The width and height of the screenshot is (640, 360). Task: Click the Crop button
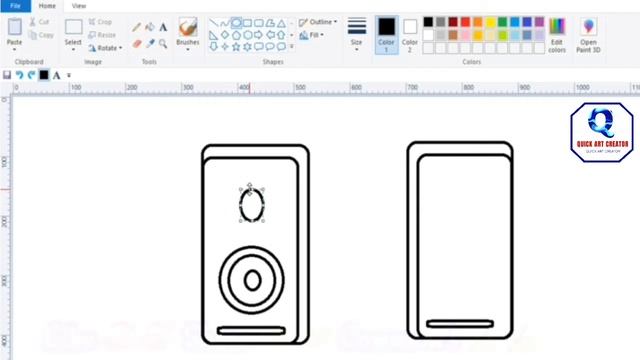(100, 22)
